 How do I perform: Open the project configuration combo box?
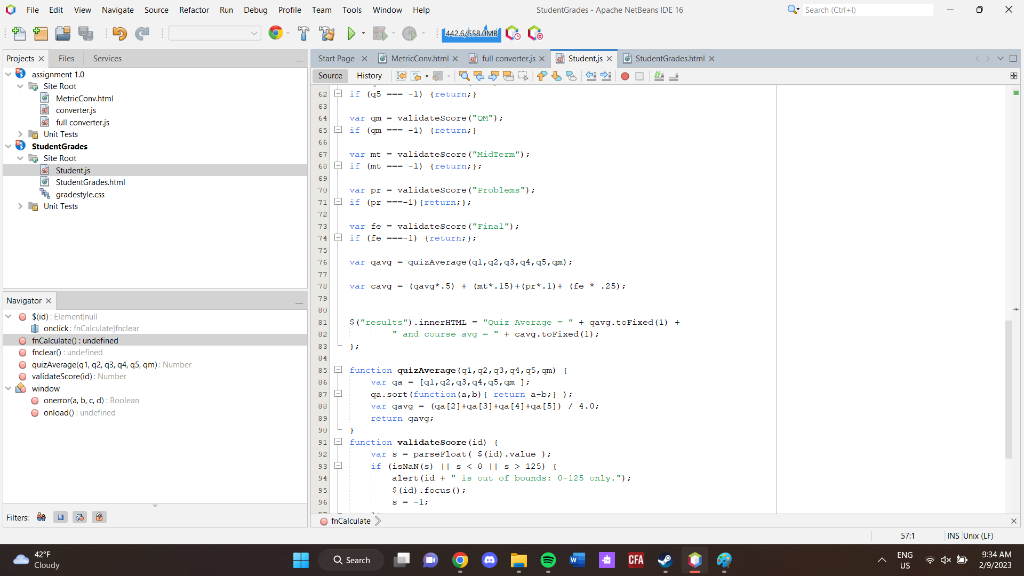(x=215, y=33)
